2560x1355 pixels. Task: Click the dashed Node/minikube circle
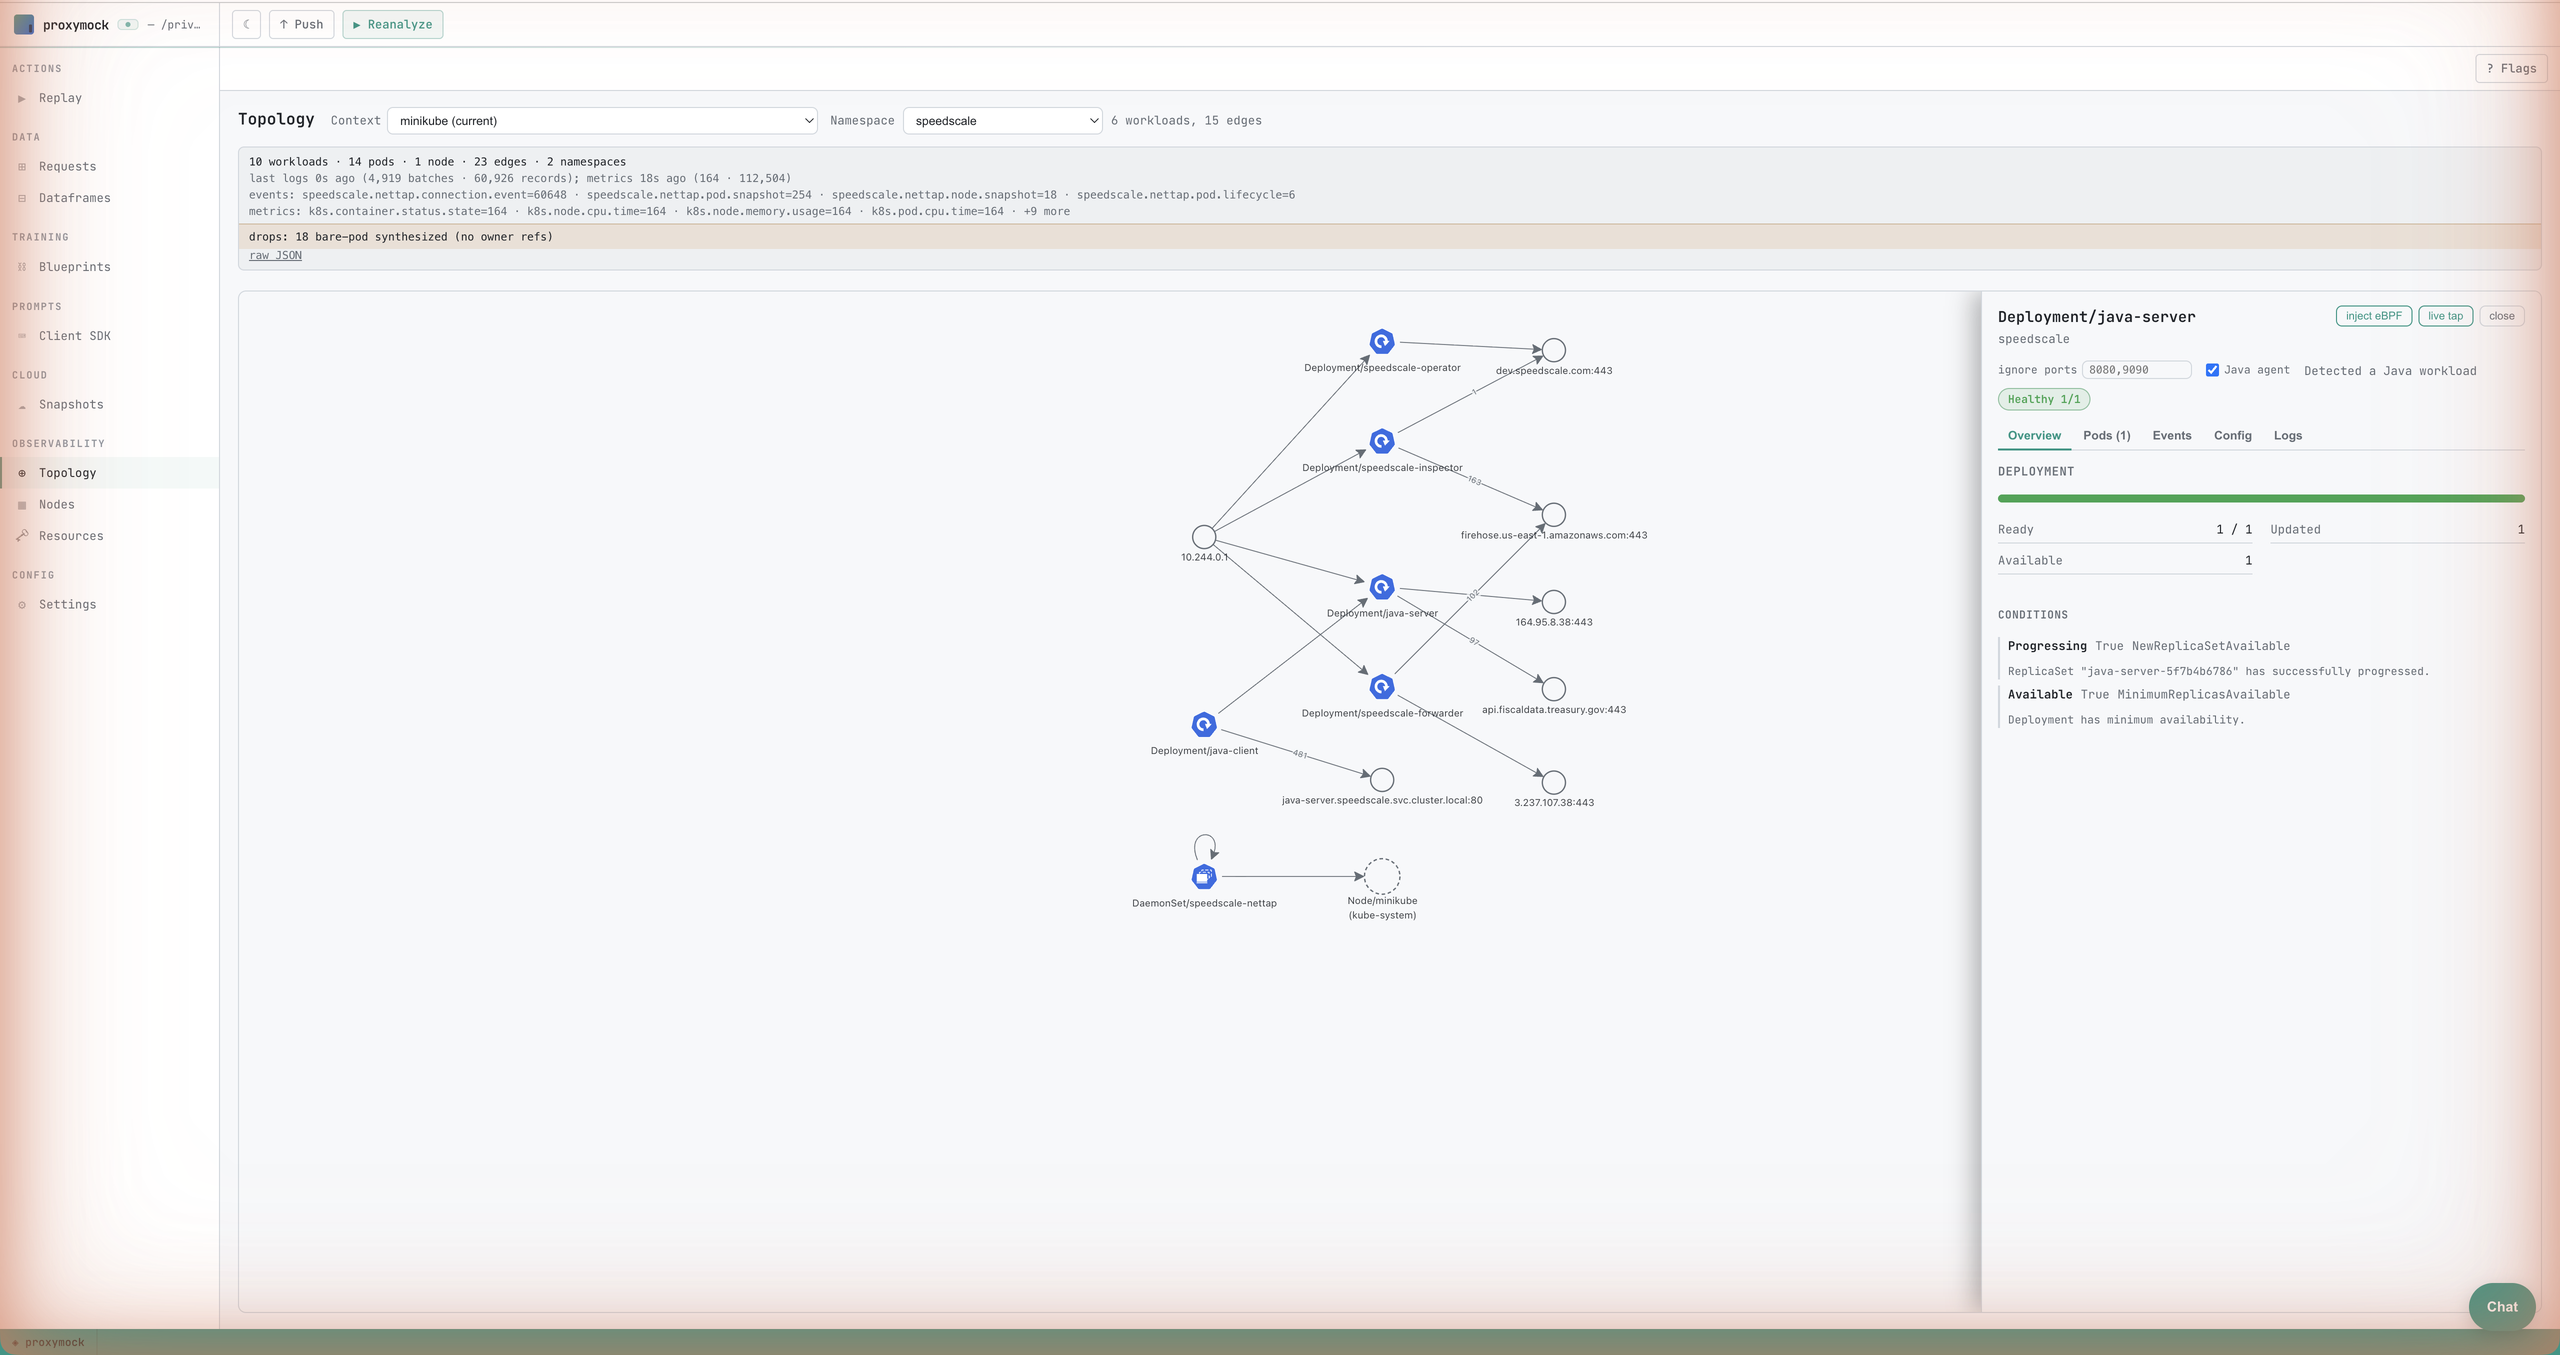point(1382,876)
